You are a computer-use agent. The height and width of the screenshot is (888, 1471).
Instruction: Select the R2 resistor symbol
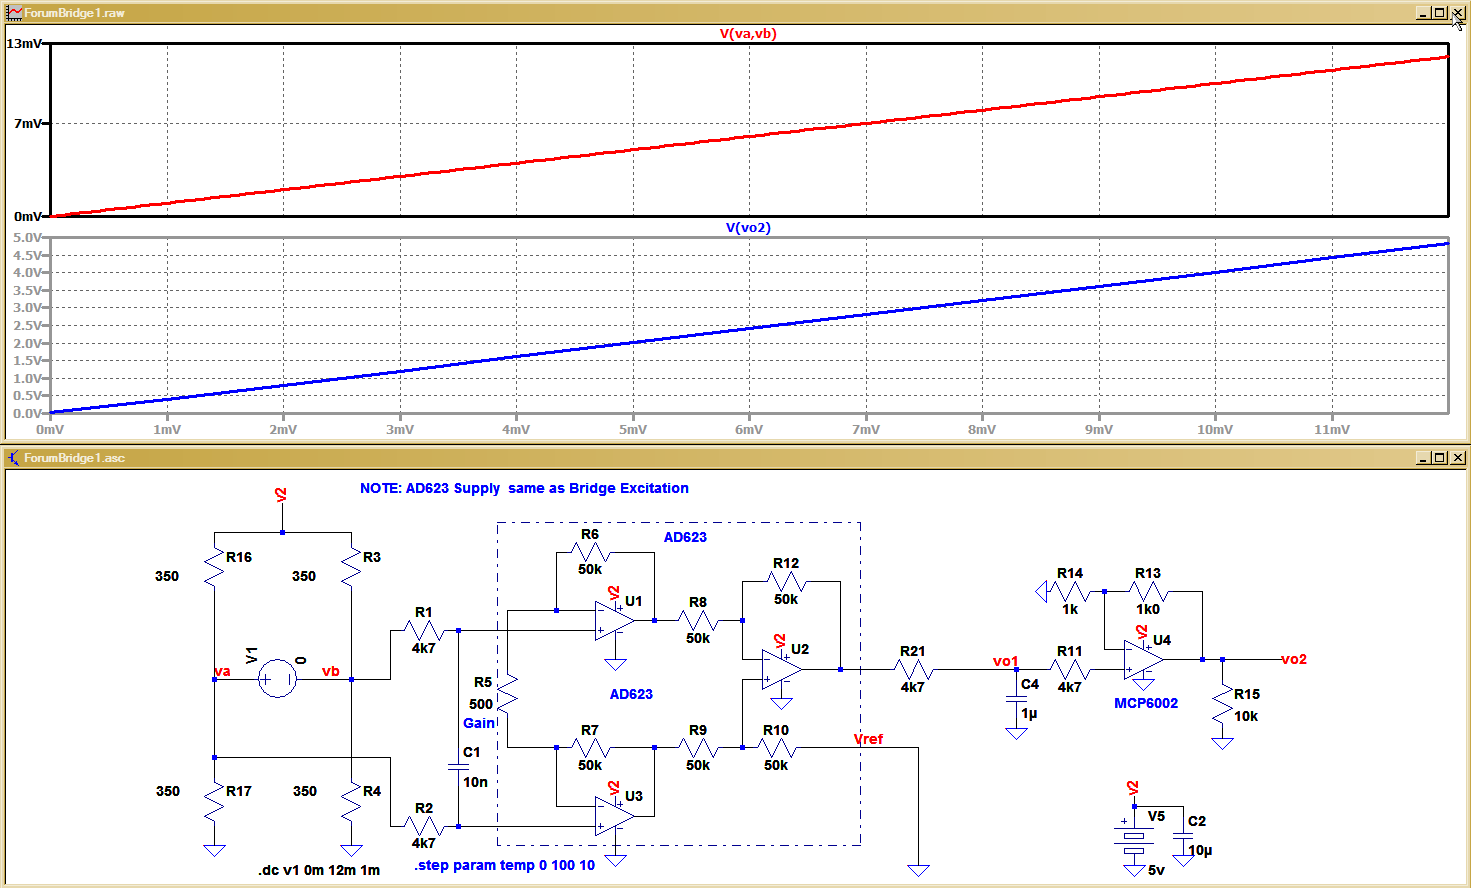424,826
